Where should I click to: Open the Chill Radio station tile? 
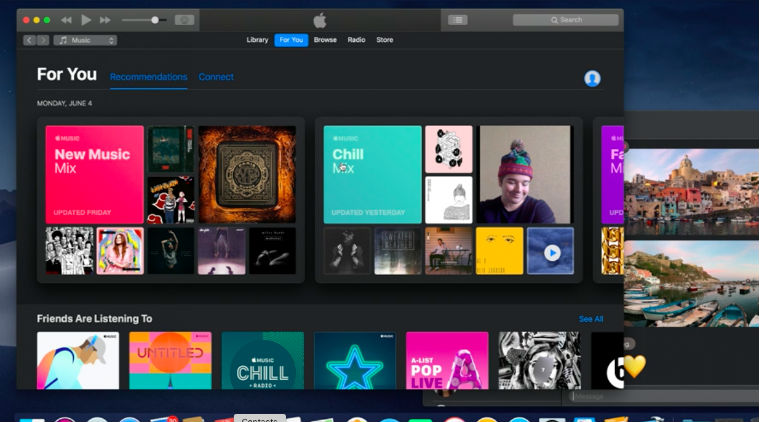point(263,360)
